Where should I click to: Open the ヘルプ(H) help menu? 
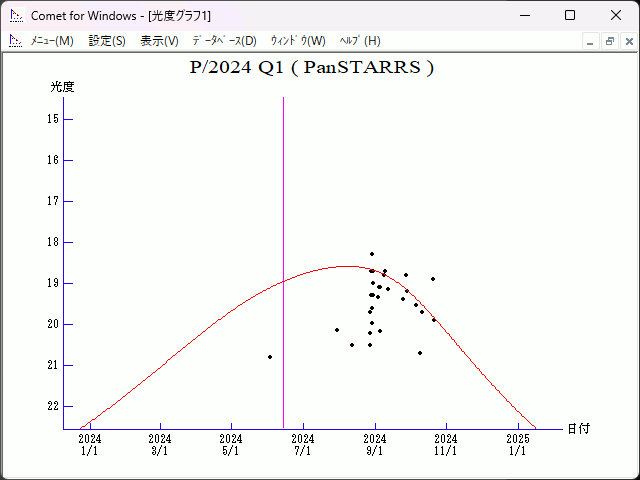(x=360, y=41)
